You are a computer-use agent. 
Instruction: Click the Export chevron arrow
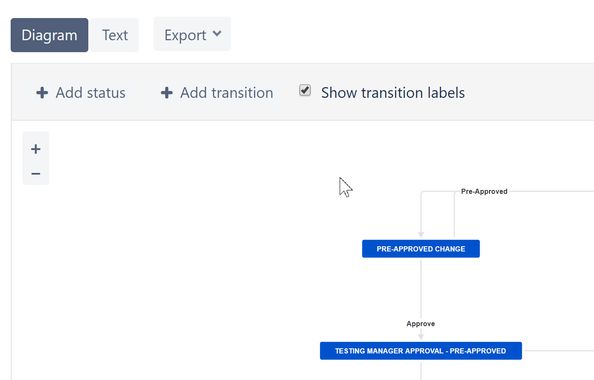pyautogui.click(x=217, y=34)
